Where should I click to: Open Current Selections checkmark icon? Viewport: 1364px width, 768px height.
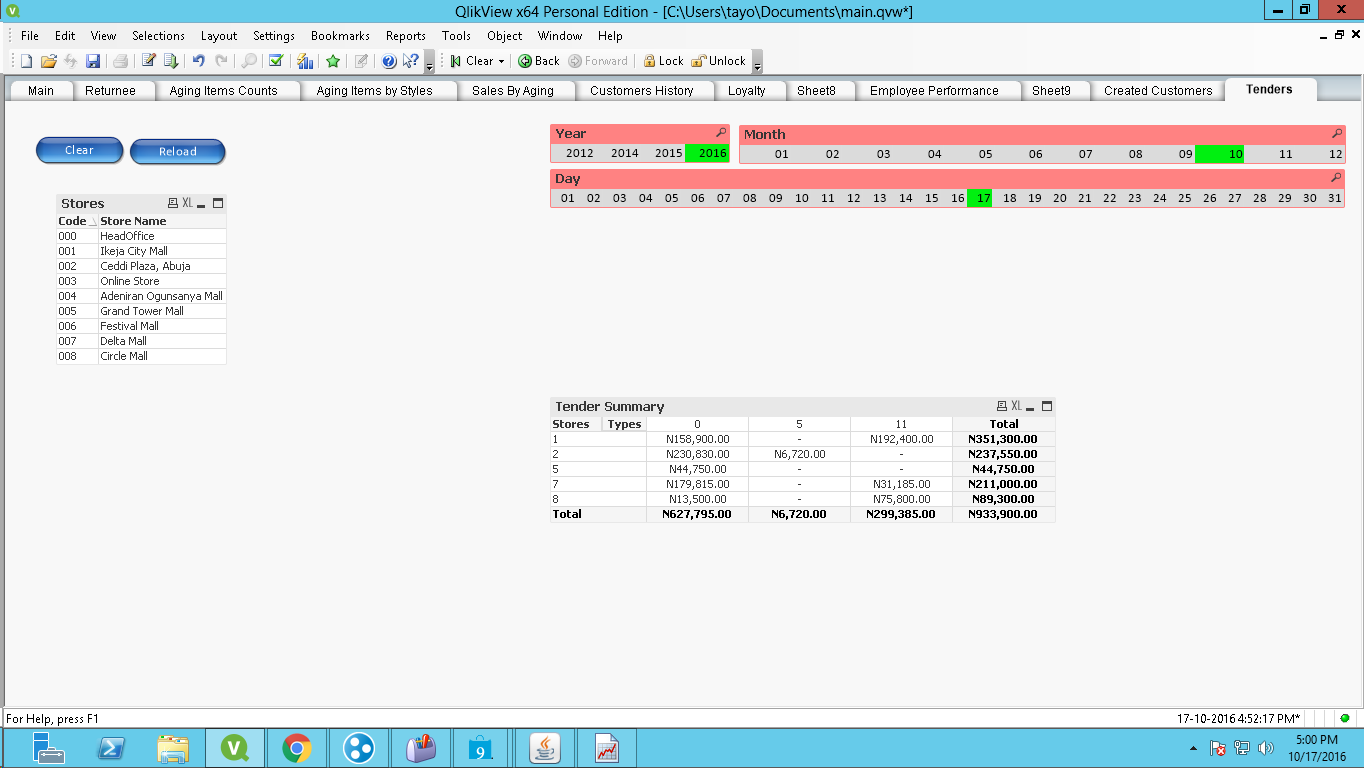[275, 61]
